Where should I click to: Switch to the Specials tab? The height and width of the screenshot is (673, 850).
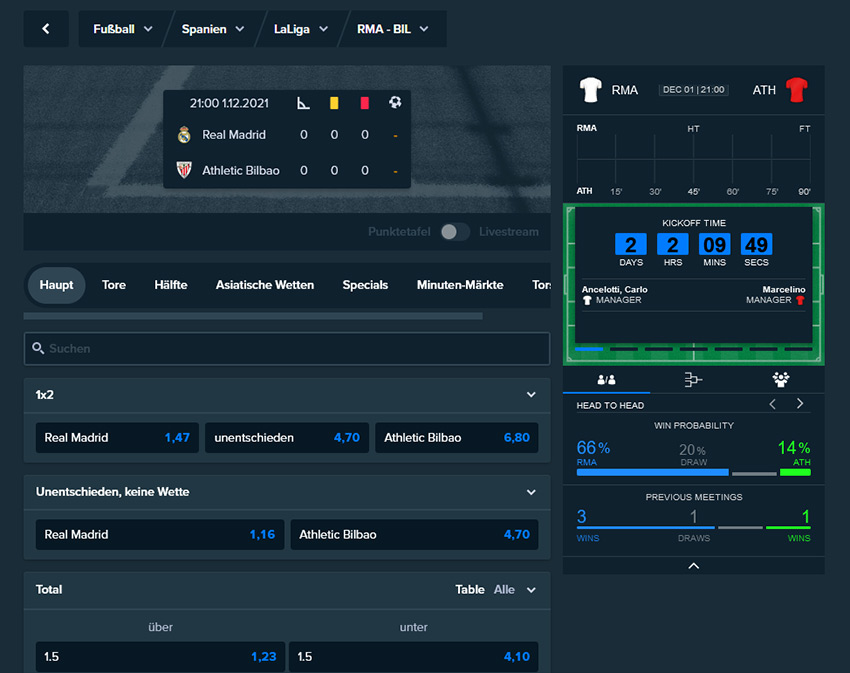(365, 285)
